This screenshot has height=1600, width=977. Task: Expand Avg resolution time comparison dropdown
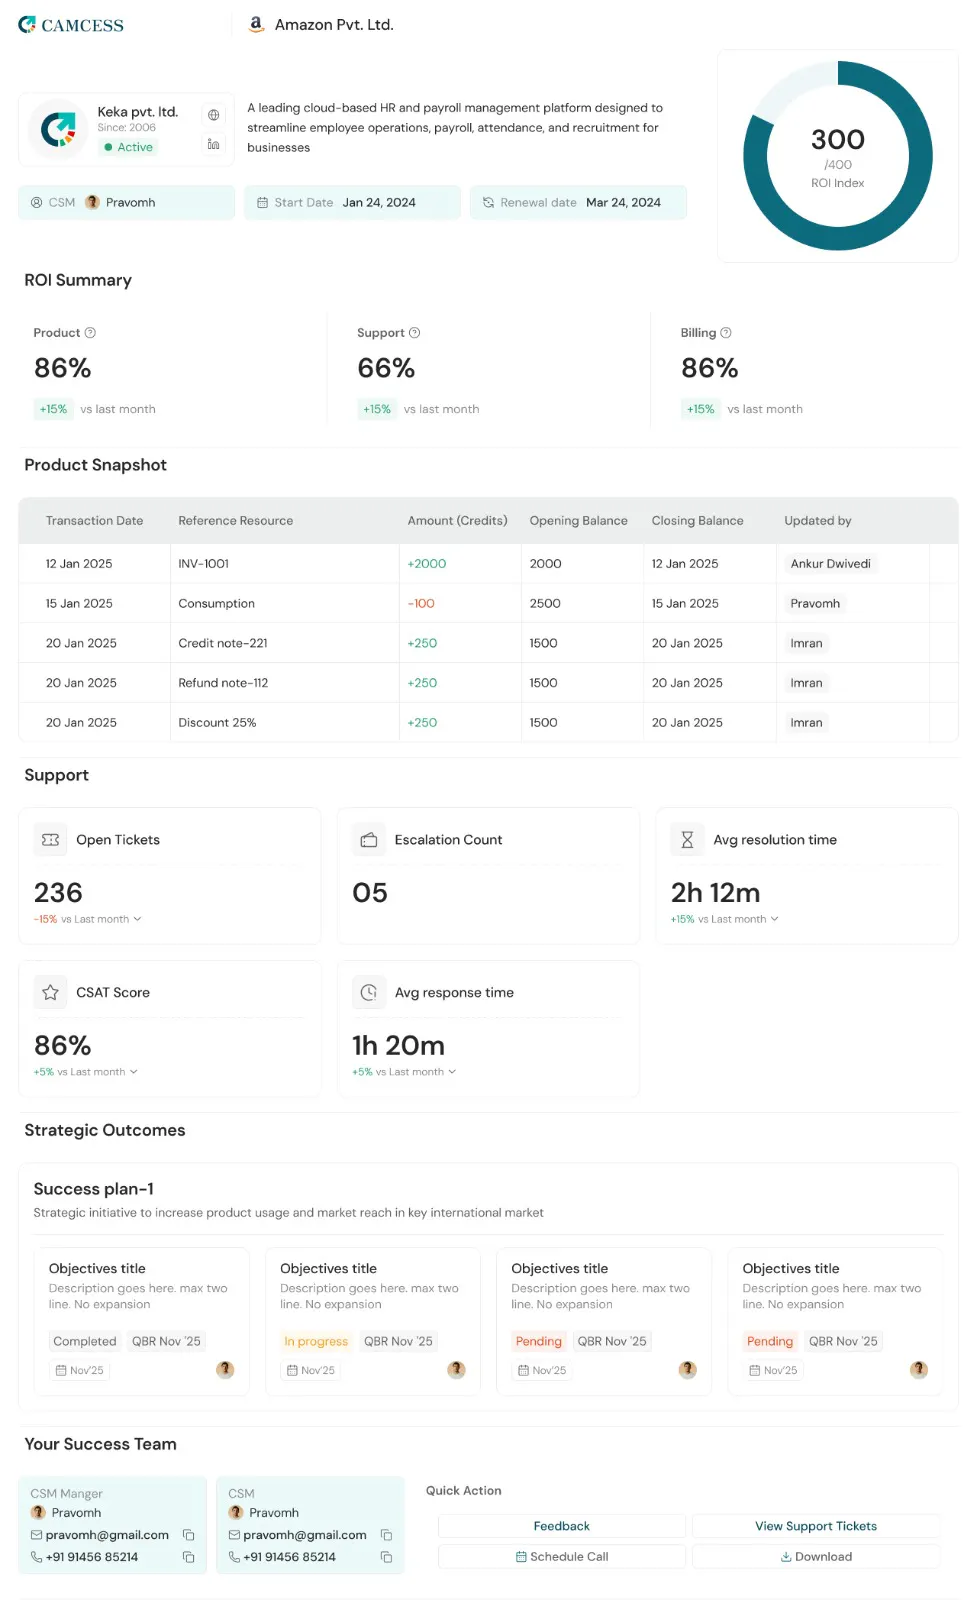pos(774,919)
